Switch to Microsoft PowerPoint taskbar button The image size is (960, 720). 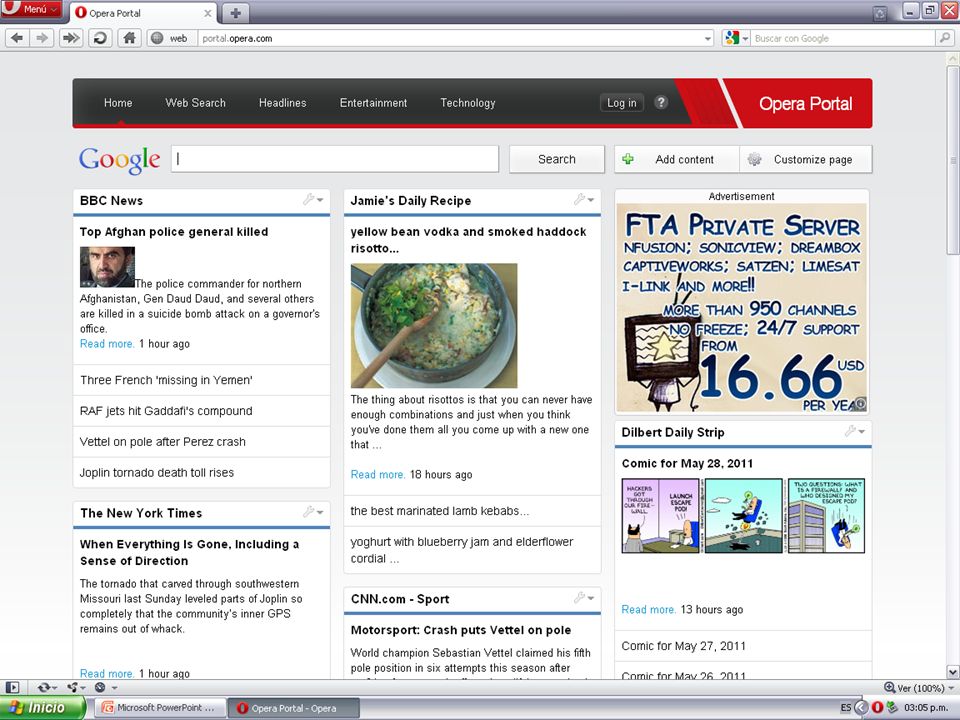pyautogui.click(x=159, y=708)
